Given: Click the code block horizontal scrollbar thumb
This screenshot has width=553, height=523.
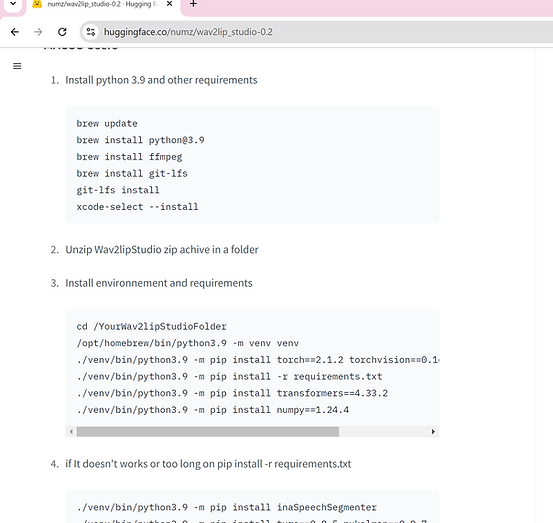Looking at the screenshot, I should (208, 432).
